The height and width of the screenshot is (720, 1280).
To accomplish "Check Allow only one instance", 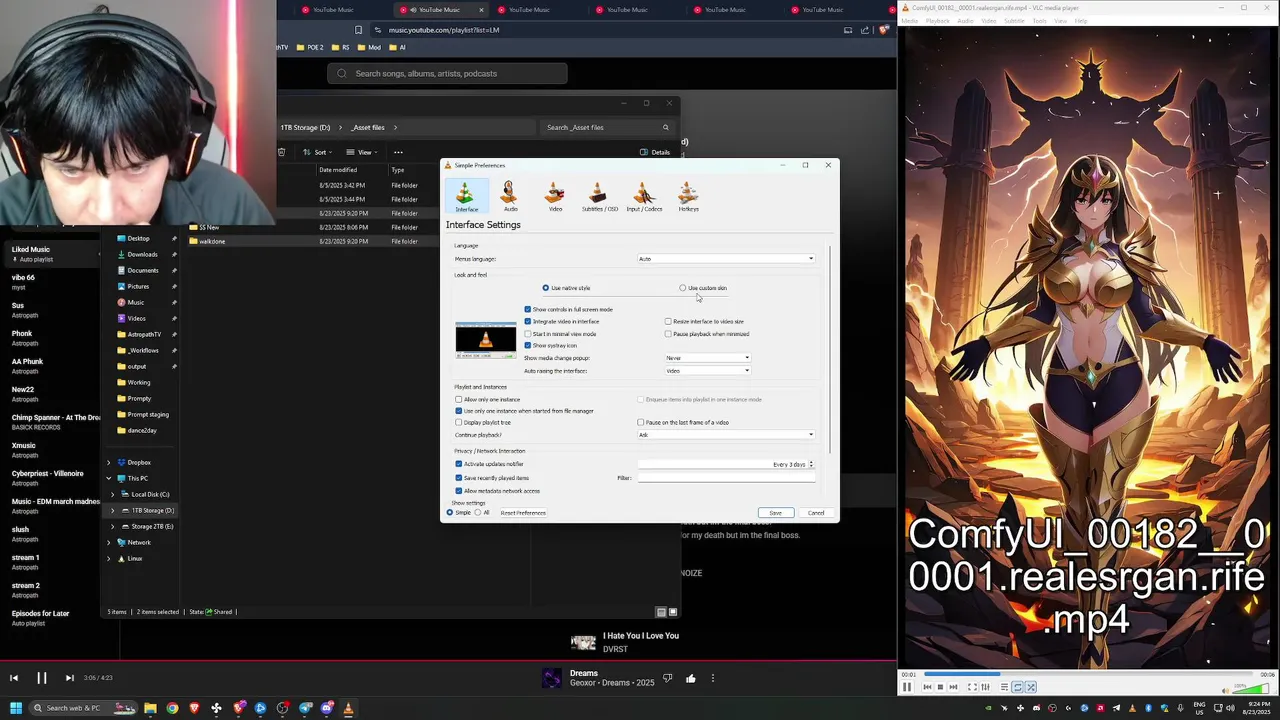I will click(x=459, y=399).
